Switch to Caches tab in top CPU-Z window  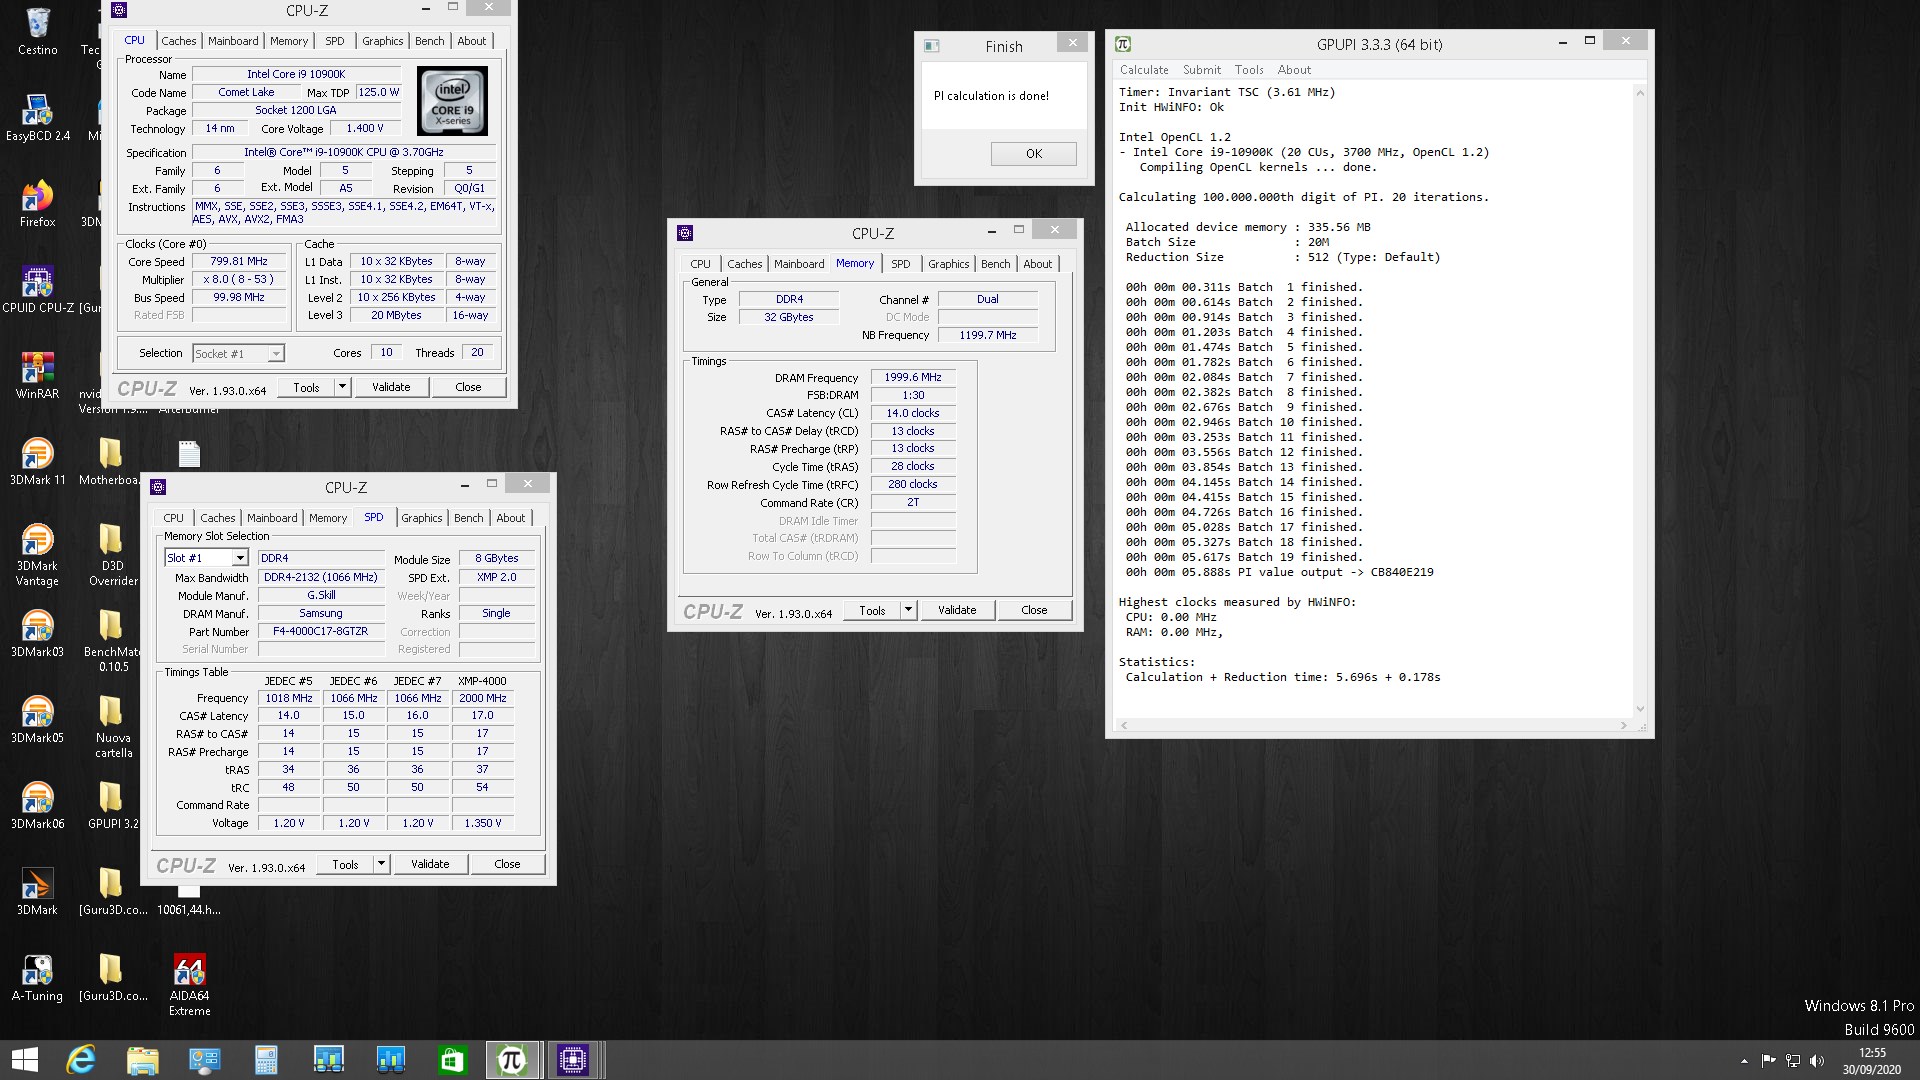pos(179,41)
